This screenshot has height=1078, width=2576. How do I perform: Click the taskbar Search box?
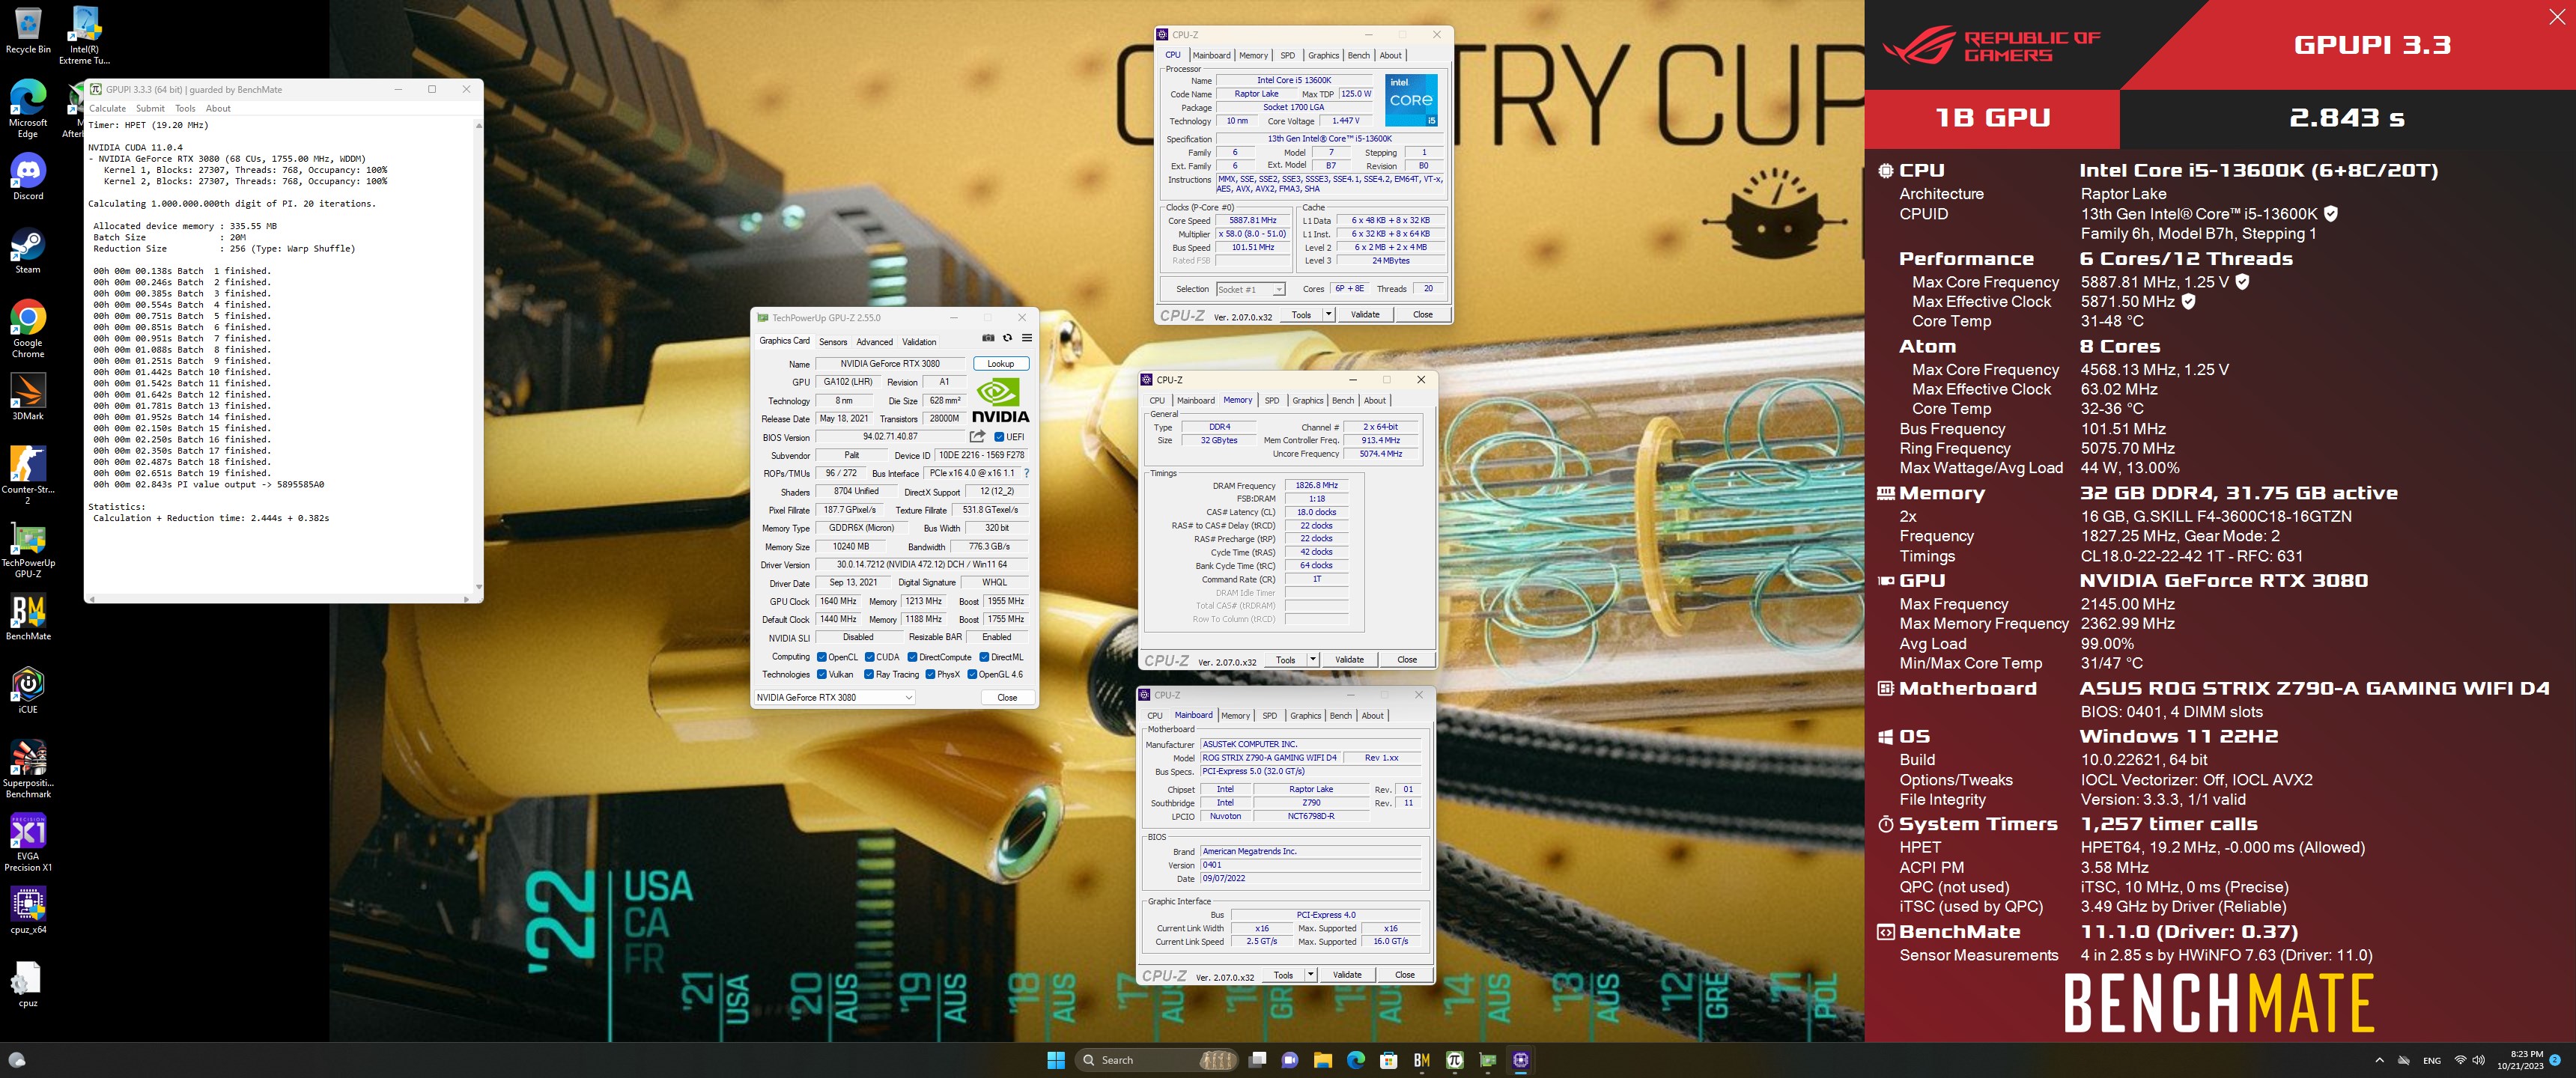[1157, 1060]
